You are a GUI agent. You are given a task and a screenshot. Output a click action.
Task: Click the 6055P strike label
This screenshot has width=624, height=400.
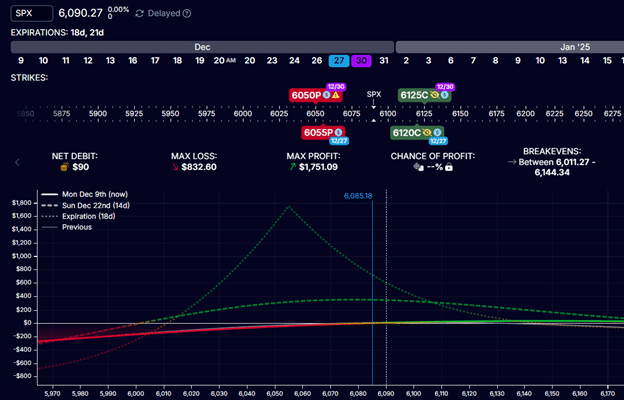coord(319,132)
